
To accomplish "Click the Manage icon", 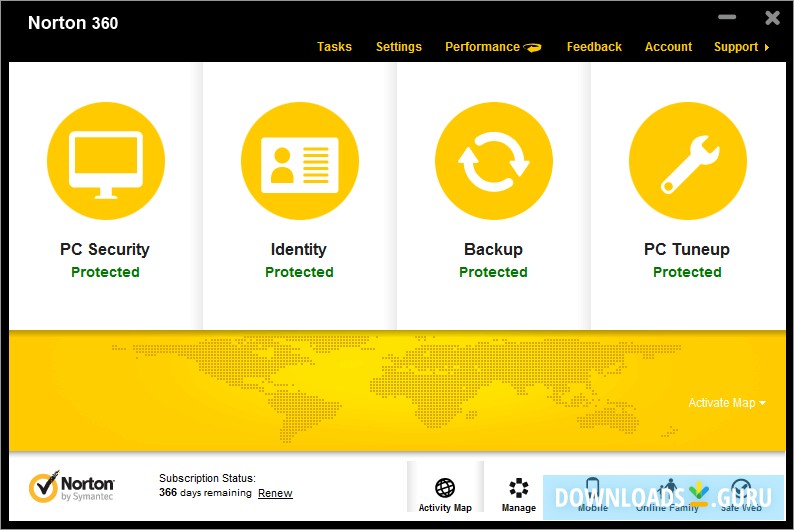I will [519, 488].
